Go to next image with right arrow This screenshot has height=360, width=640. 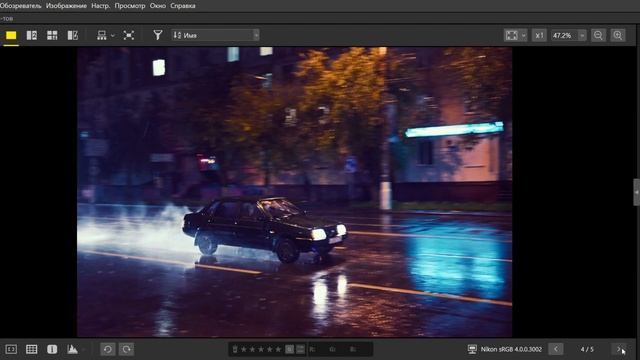pyautogui.click(x=619, y=349)
